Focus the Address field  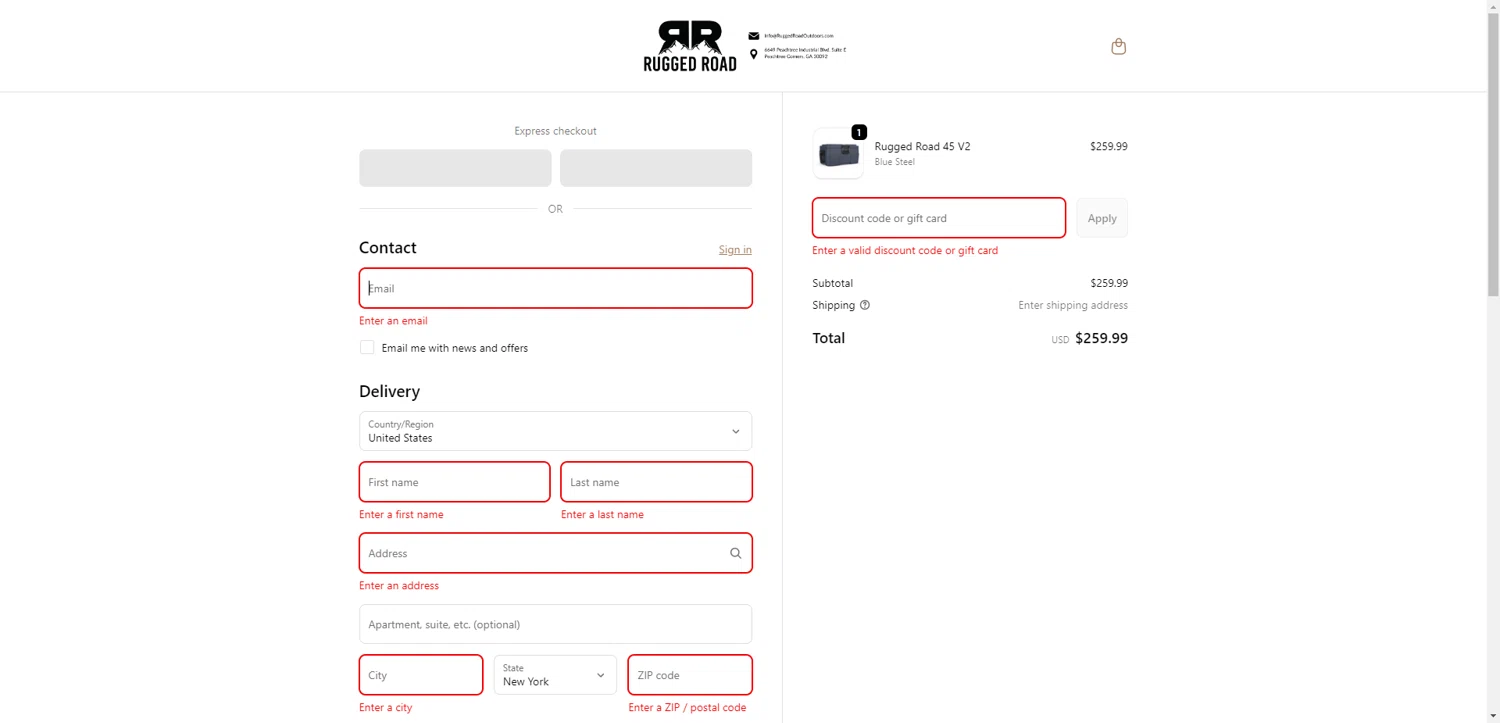(555, 553)
